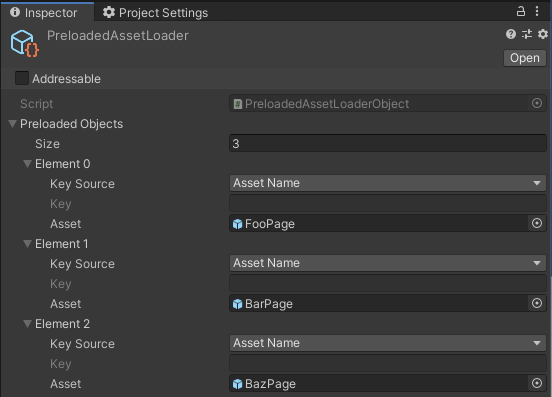
Task: Open presets slider icon in header
Action: [x=527, y=34]
